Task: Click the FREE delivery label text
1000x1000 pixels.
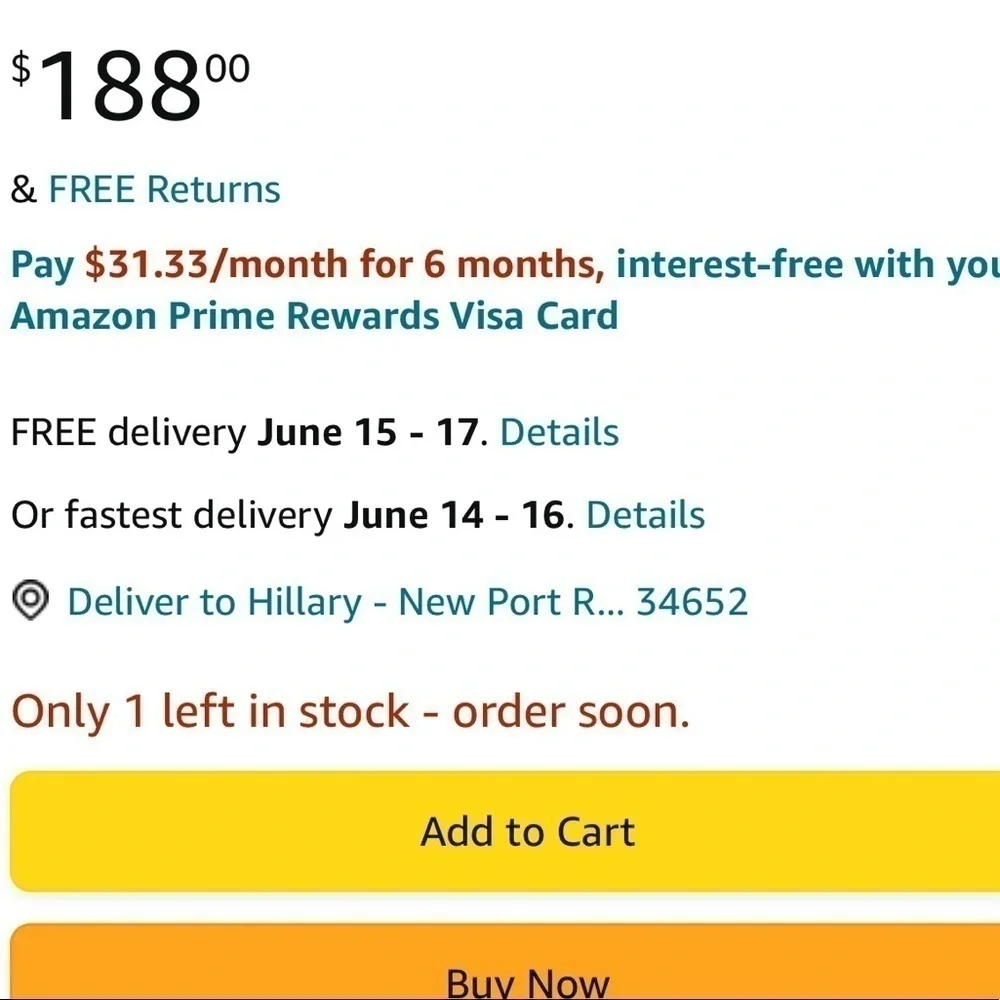Action: pos(129,432)
